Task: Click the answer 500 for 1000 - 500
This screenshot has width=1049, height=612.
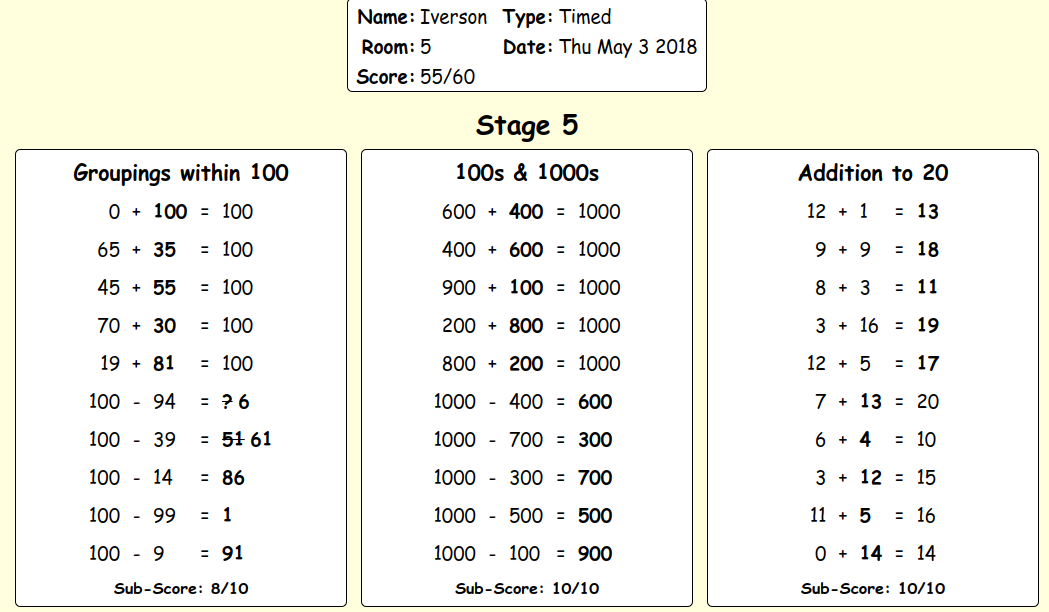Action: pos(595,516)
